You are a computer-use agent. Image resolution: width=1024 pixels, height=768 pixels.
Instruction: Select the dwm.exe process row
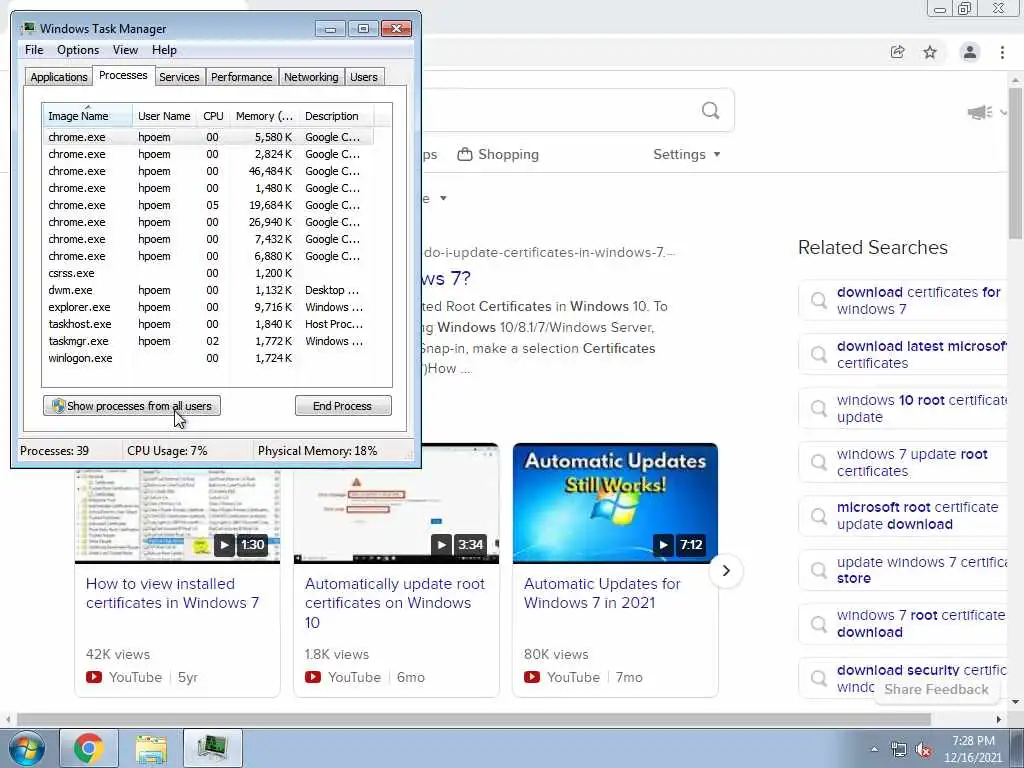click(209, 290)
